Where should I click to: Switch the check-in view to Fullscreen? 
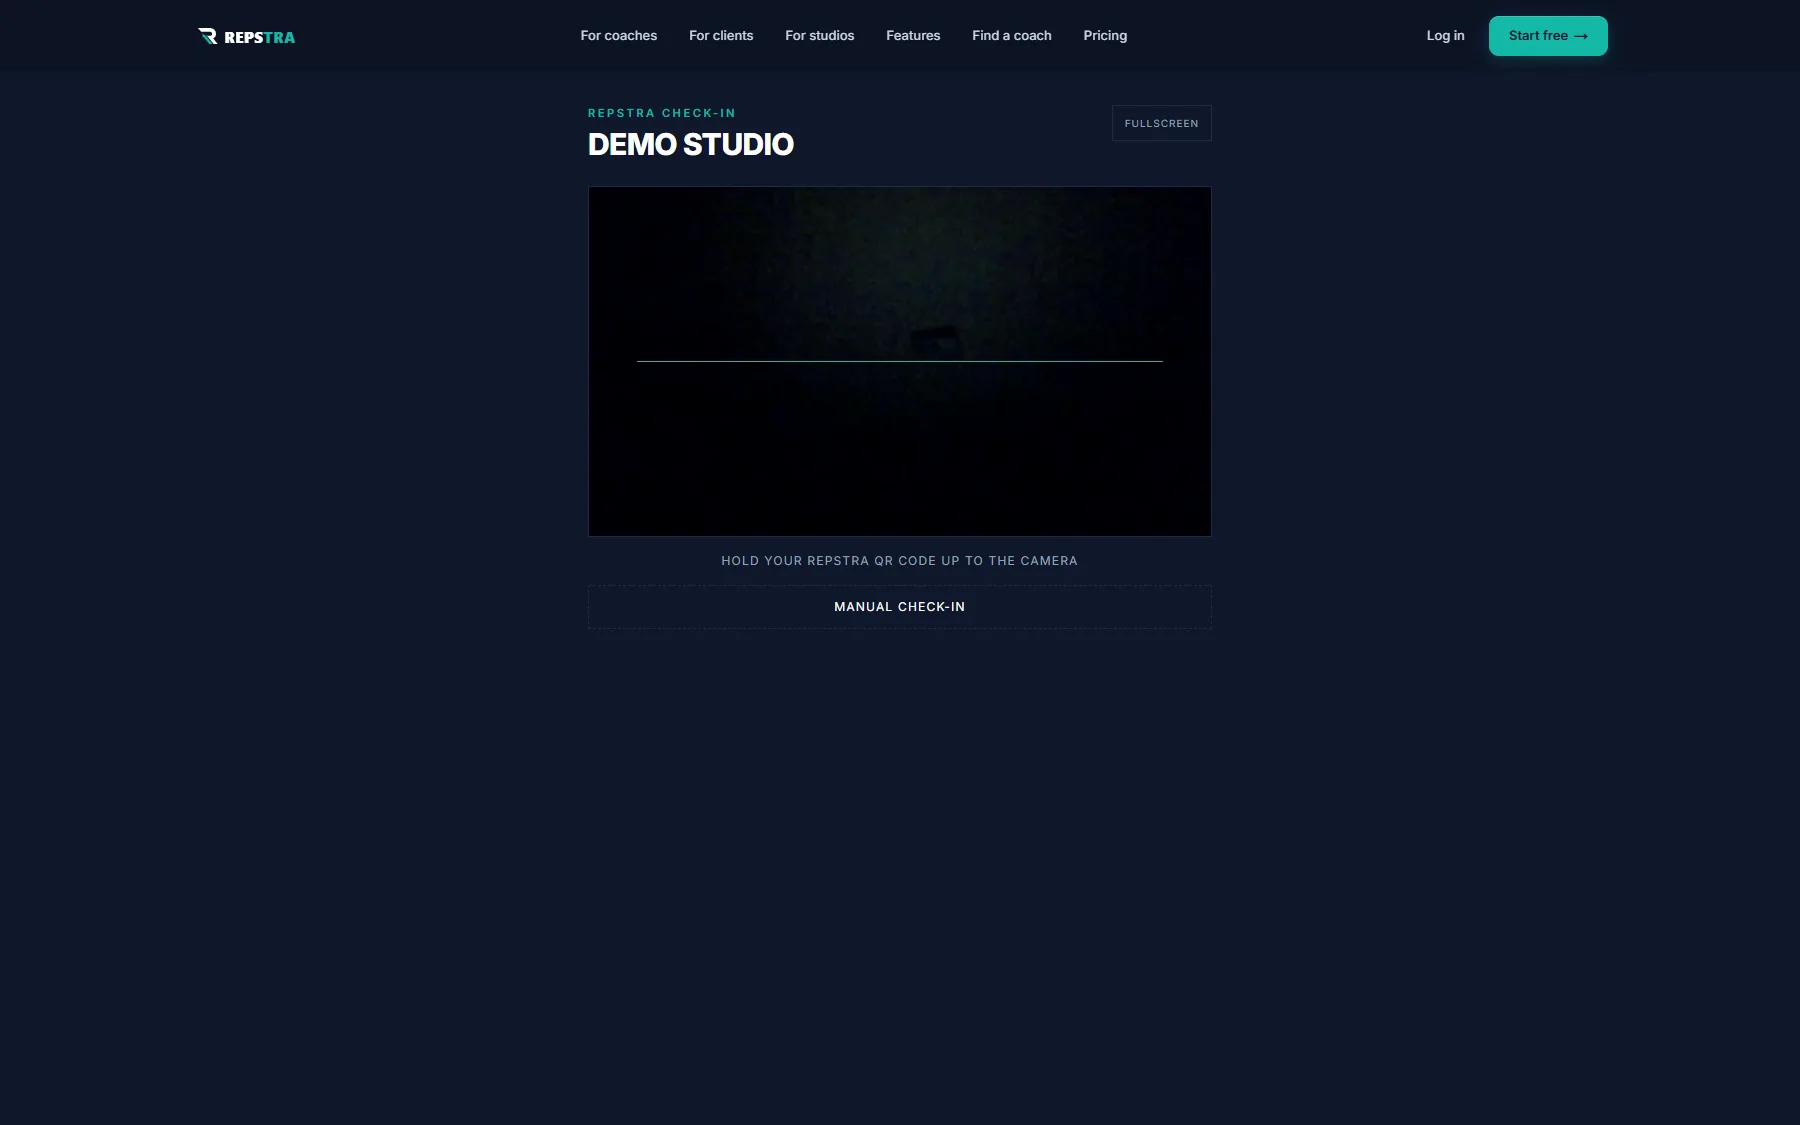click(x=1162, y=123)
